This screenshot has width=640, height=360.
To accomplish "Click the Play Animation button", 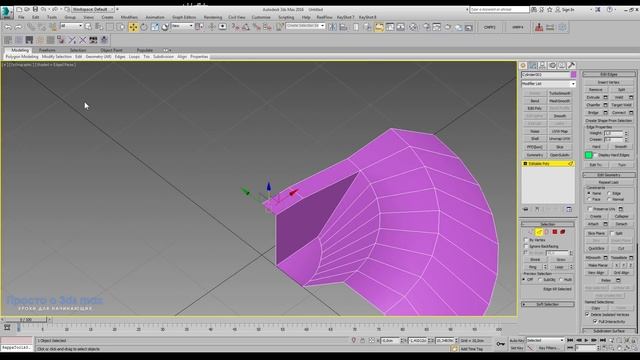I will [587, 340].
